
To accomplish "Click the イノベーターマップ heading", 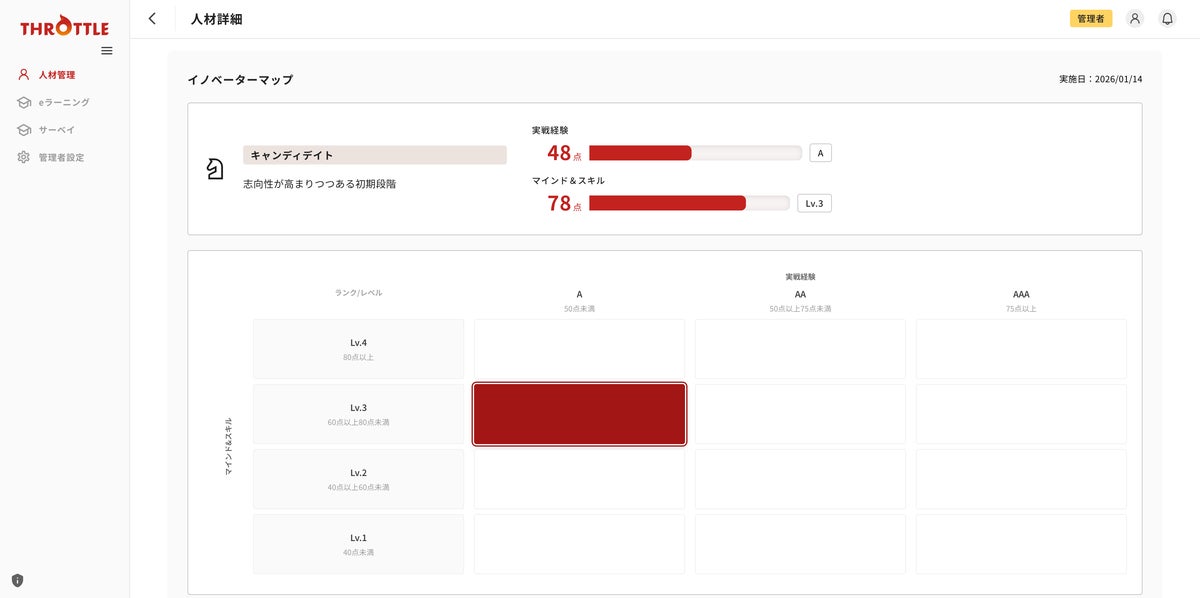I will point(240,79).
